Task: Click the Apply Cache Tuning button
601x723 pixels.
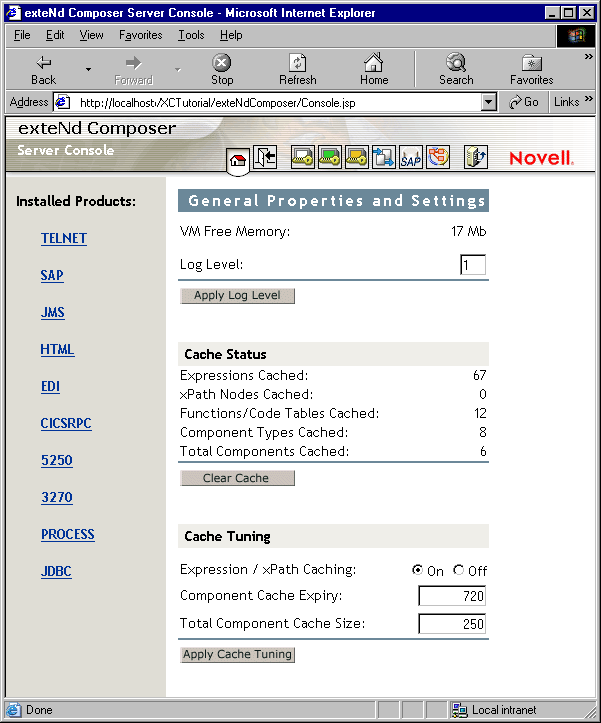Action: click(237, 654)
